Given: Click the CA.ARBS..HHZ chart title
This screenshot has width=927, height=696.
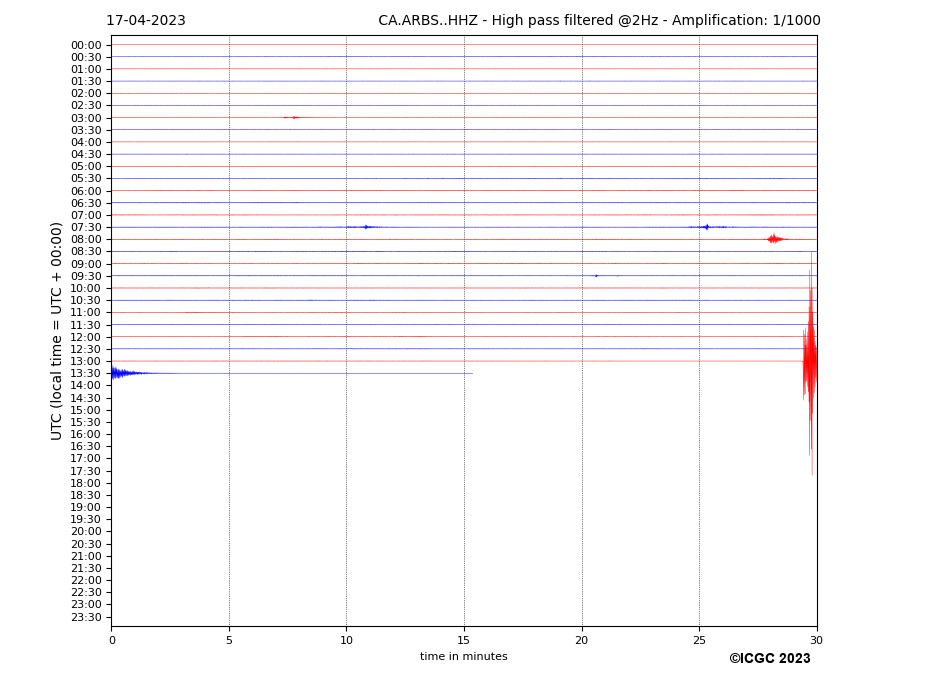Looking at the screenshot, I should click(x=599, y=21).
